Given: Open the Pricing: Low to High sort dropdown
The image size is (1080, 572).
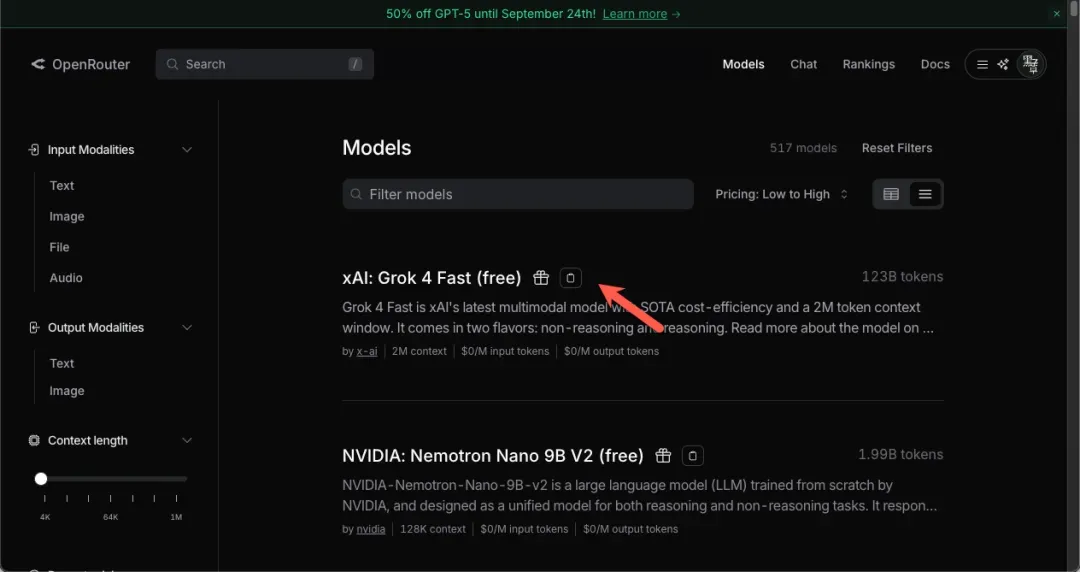Looking at the screenshot, I should coord(782,194).
